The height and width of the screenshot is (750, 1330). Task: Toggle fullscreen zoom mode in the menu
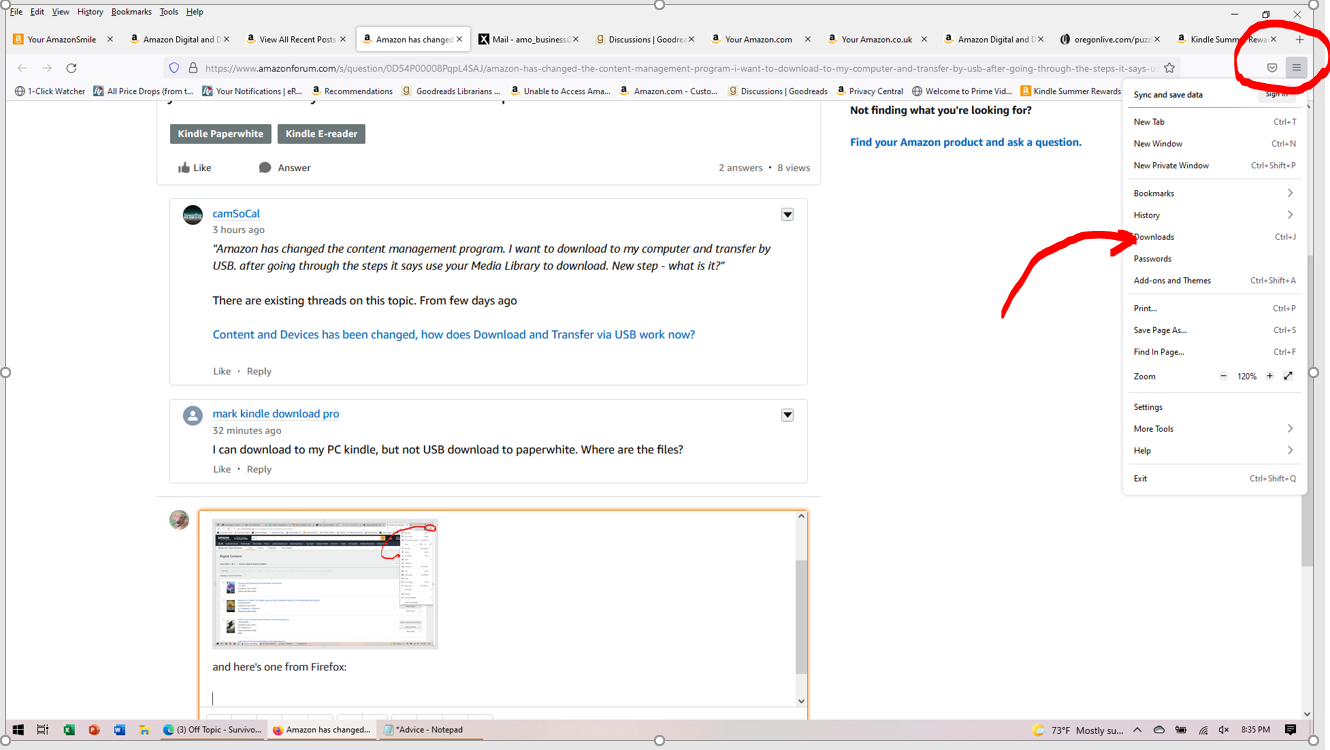[x=1288, y=376]
